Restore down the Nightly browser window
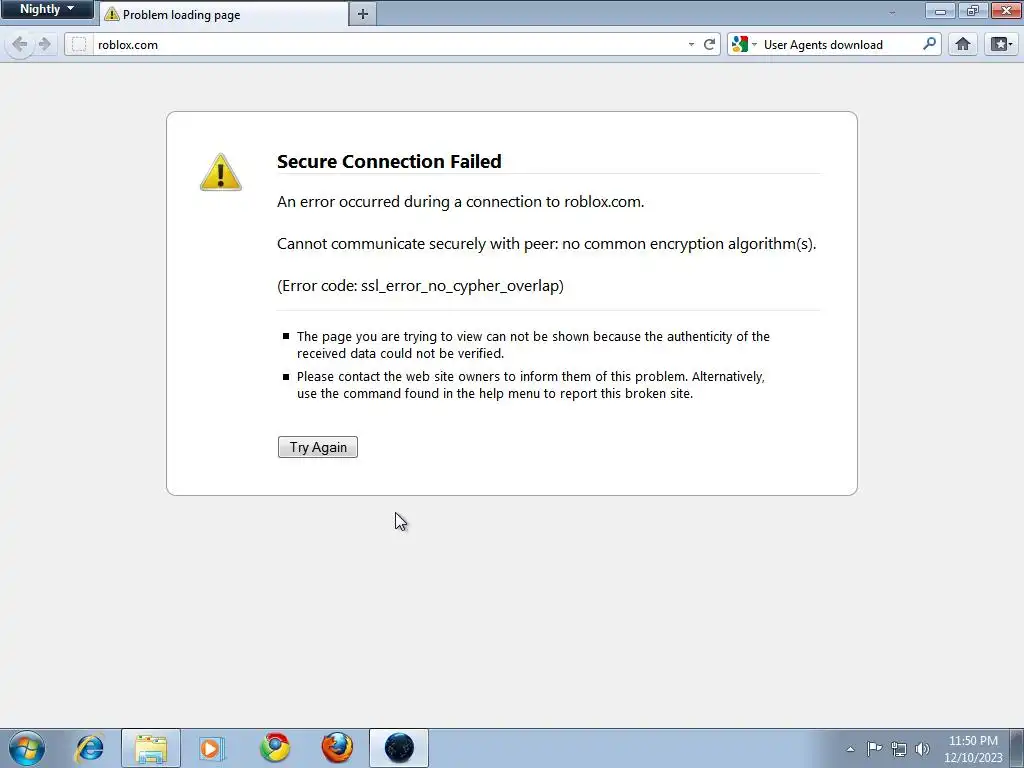 [973, 10]
